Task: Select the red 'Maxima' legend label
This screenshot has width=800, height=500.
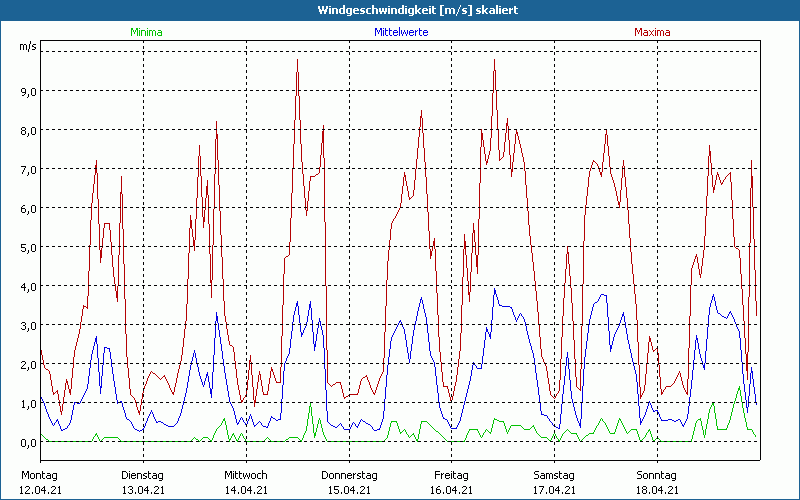Action: [x=652, y=32]
